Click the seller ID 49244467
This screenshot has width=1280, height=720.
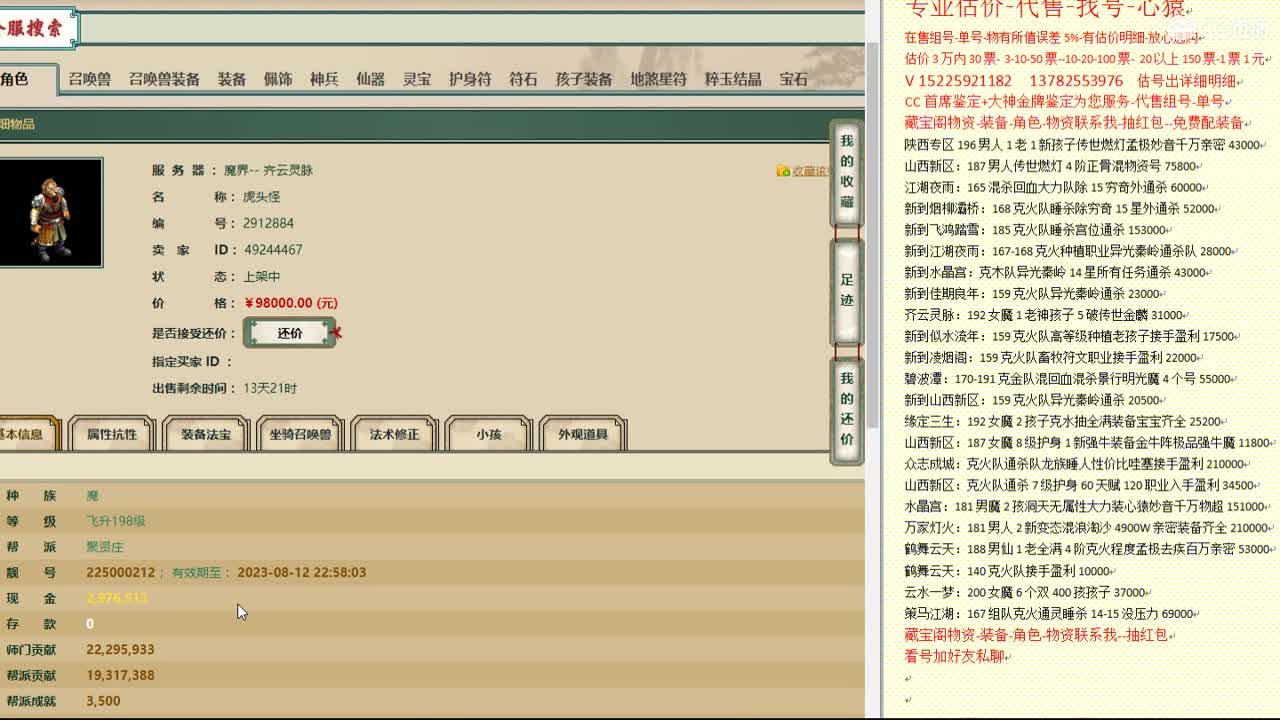click(x=273, y=250)
